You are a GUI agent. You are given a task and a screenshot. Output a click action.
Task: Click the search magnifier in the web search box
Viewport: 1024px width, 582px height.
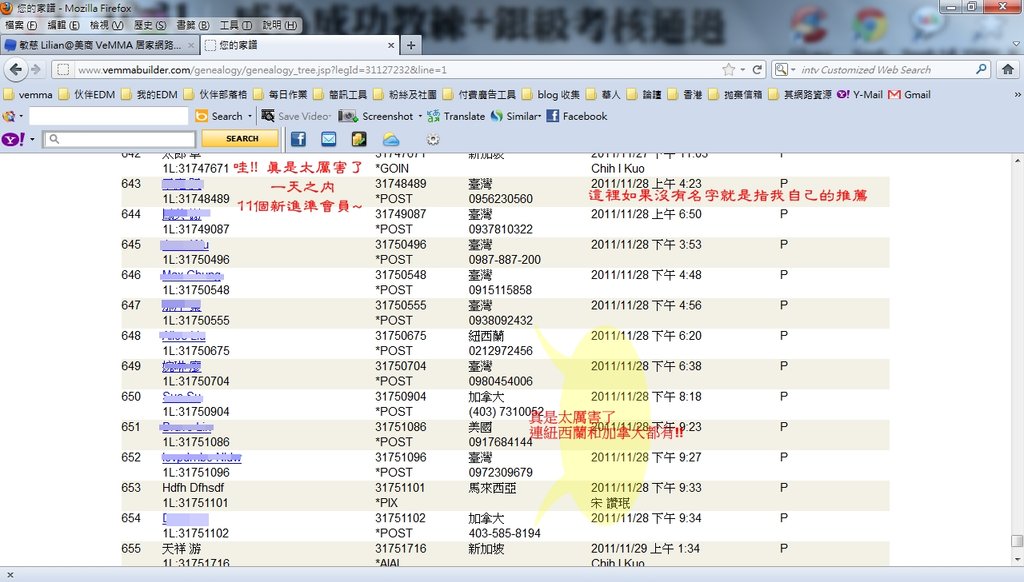[981, 69]
